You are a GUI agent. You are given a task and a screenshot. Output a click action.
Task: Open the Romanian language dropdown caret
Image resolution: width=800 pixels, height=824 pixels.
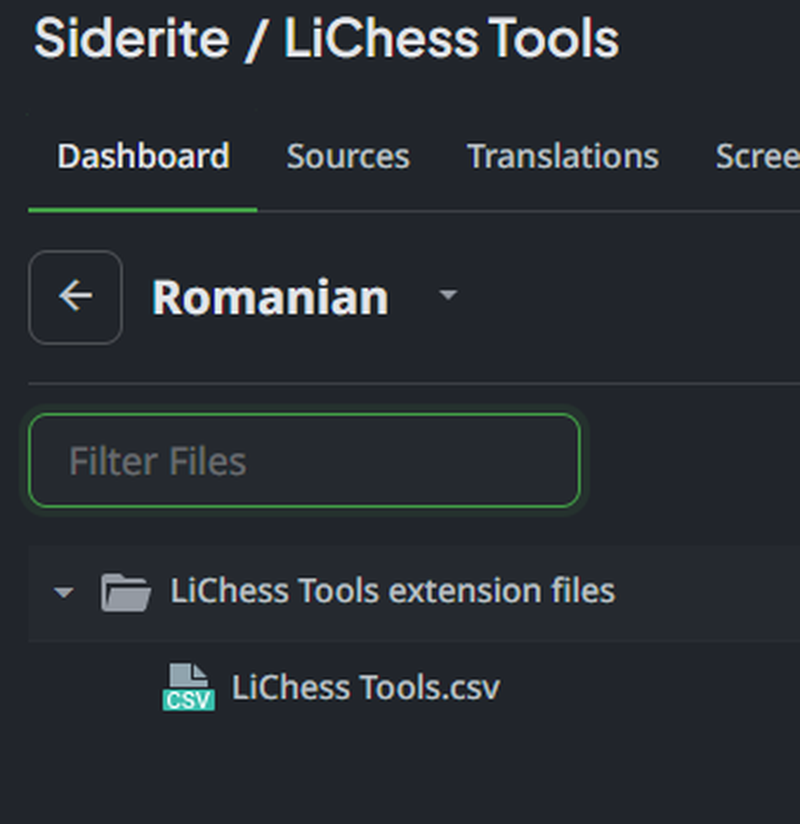448,296
